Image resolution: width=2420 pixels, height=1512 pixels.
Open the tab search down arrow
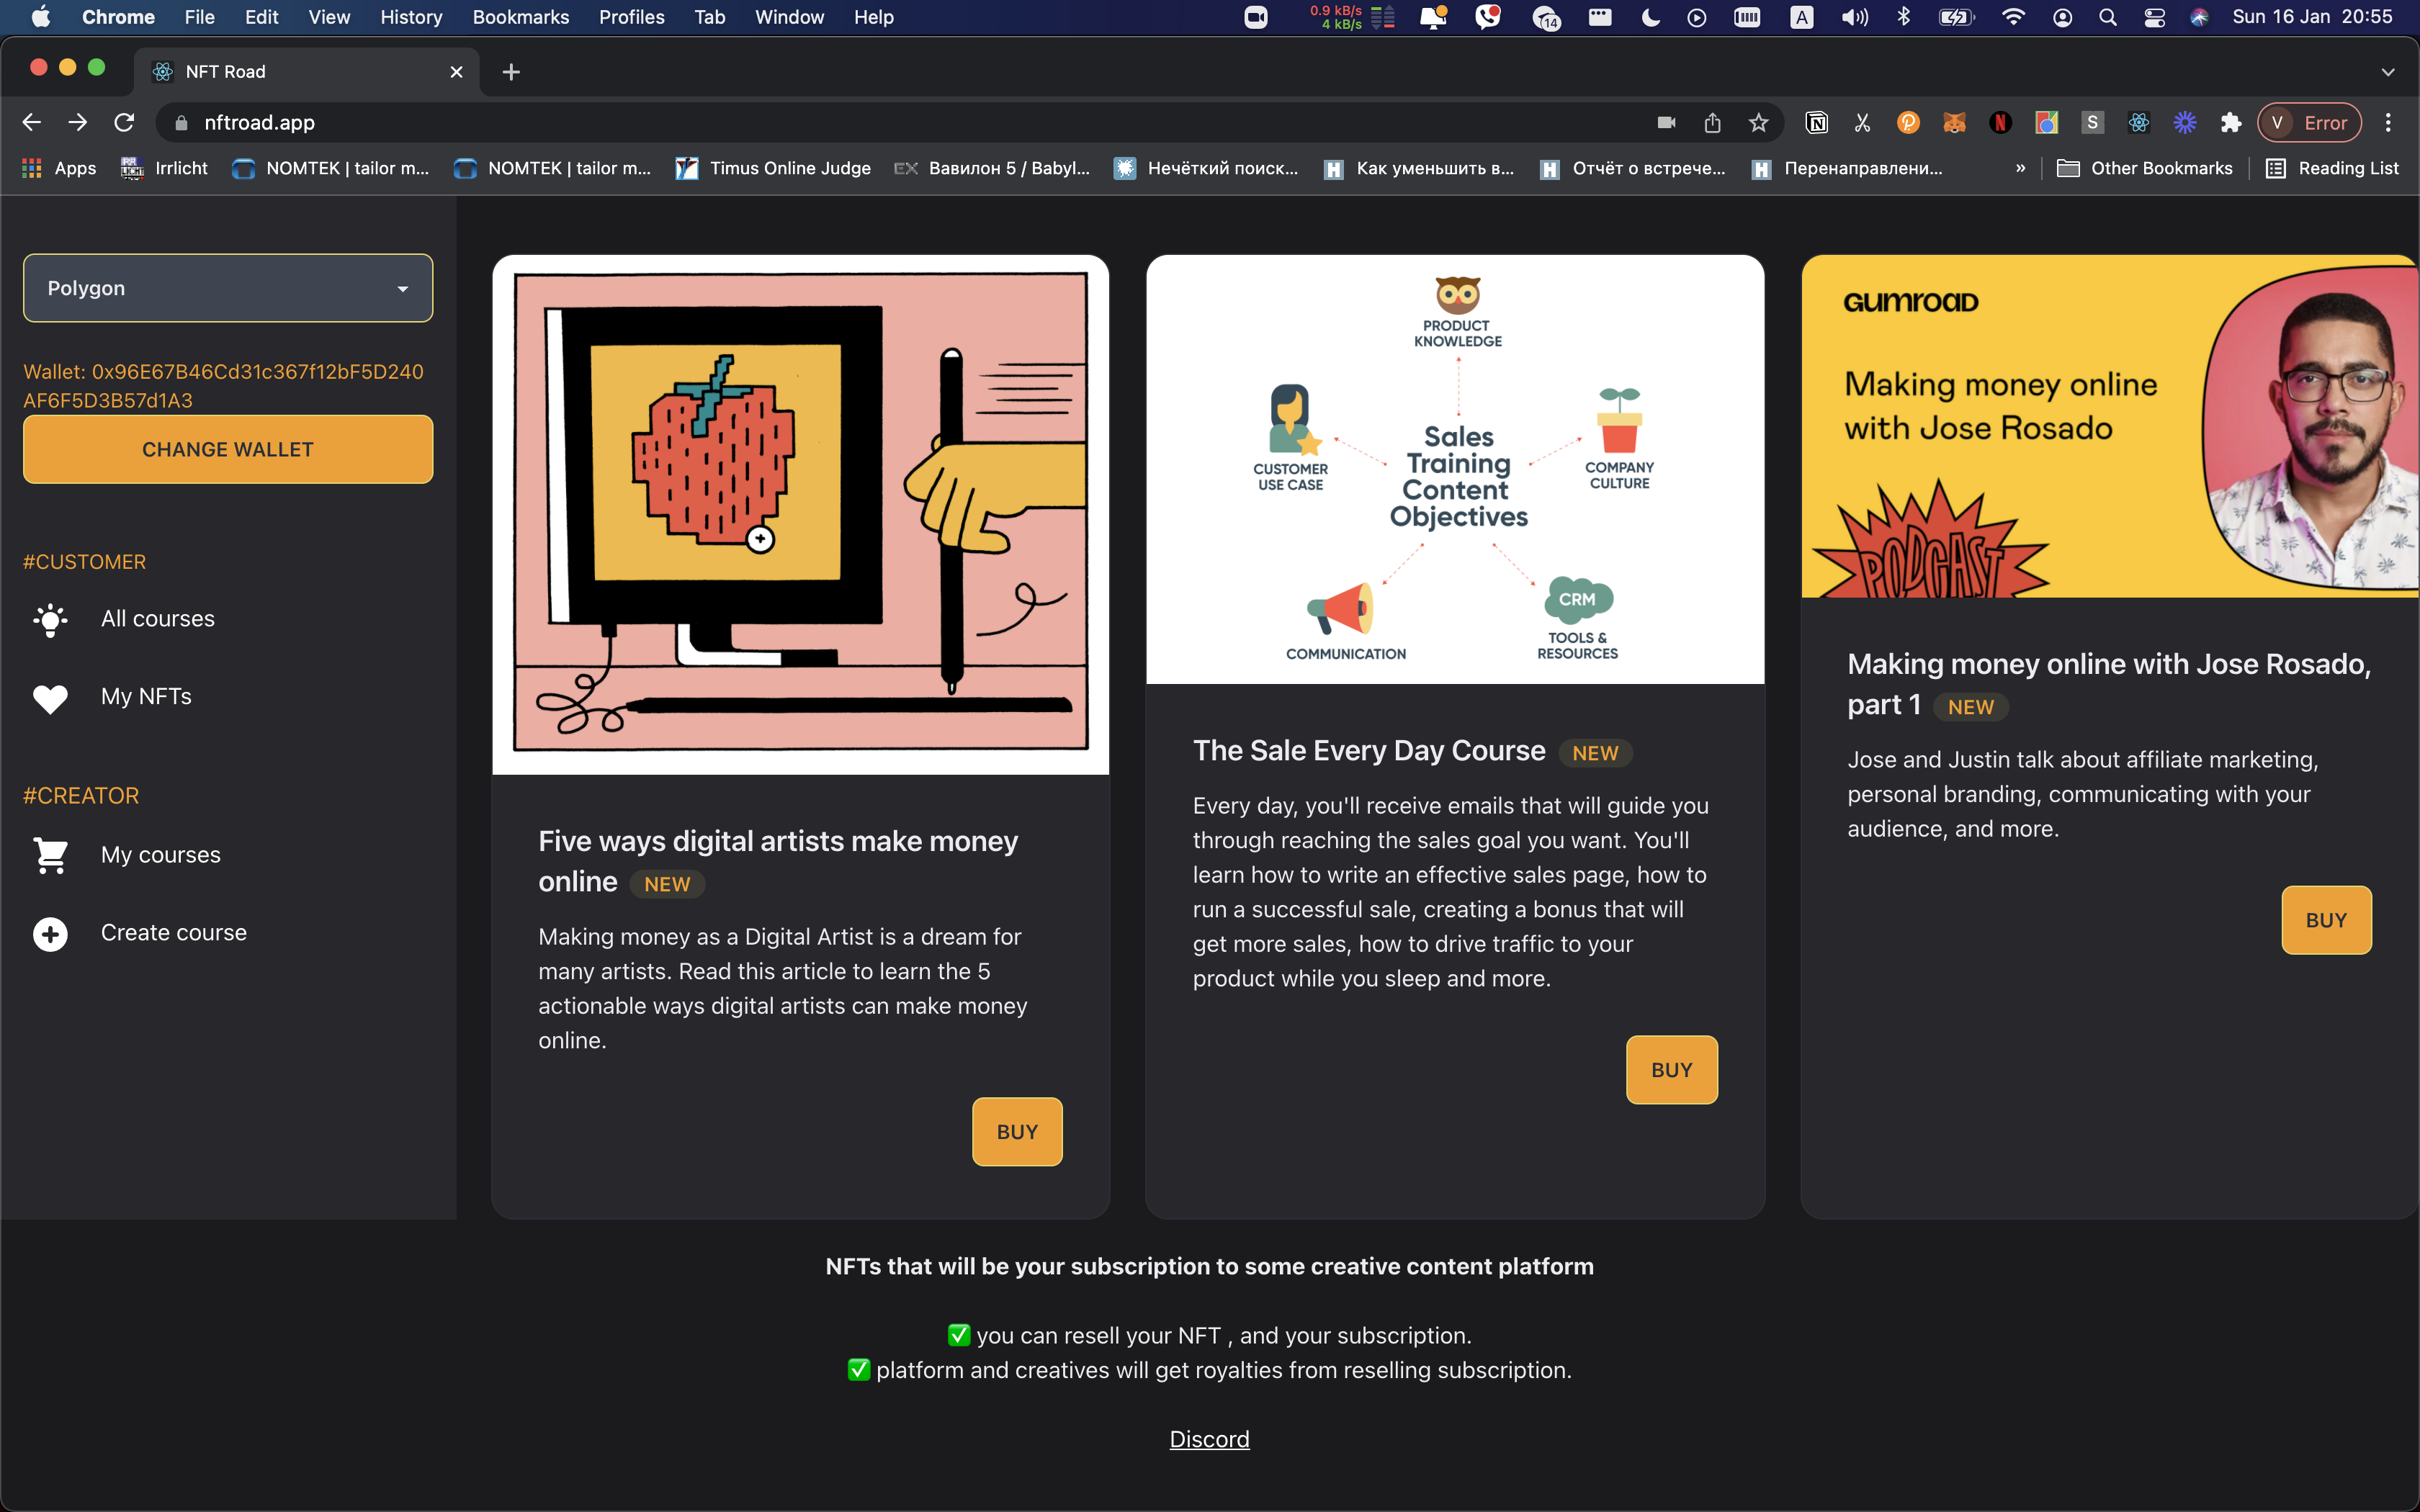(x=2387, y=72)
